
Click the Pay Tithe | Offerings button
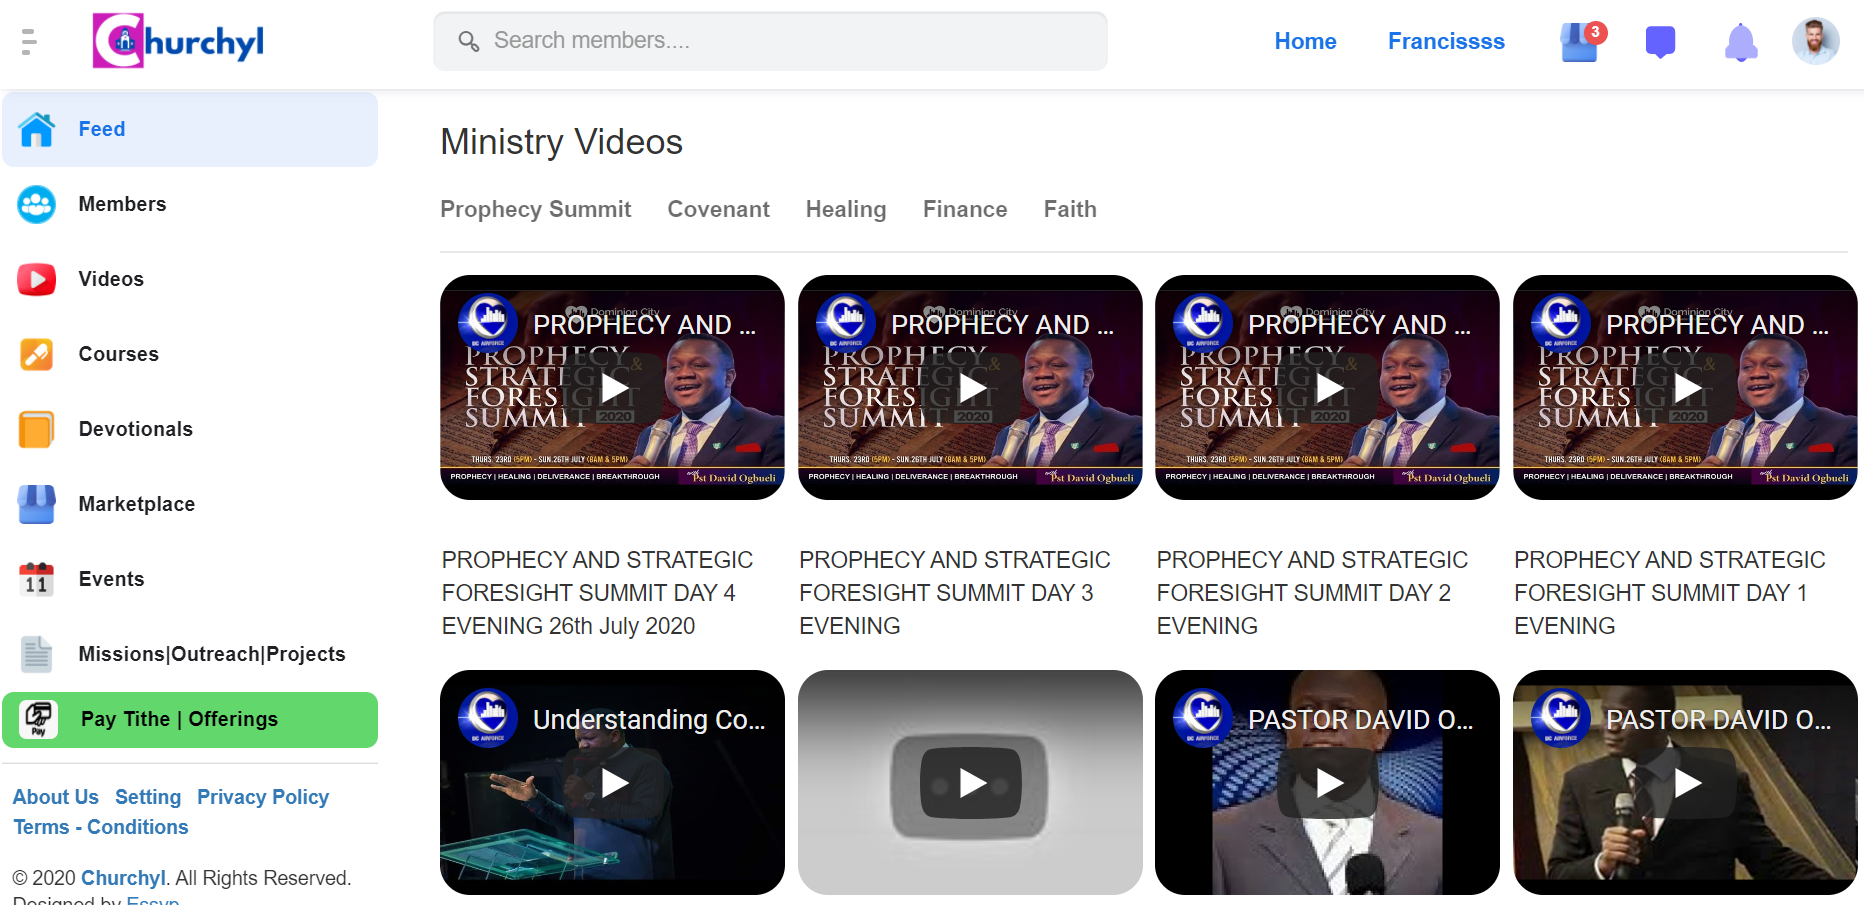coord(190,720)
